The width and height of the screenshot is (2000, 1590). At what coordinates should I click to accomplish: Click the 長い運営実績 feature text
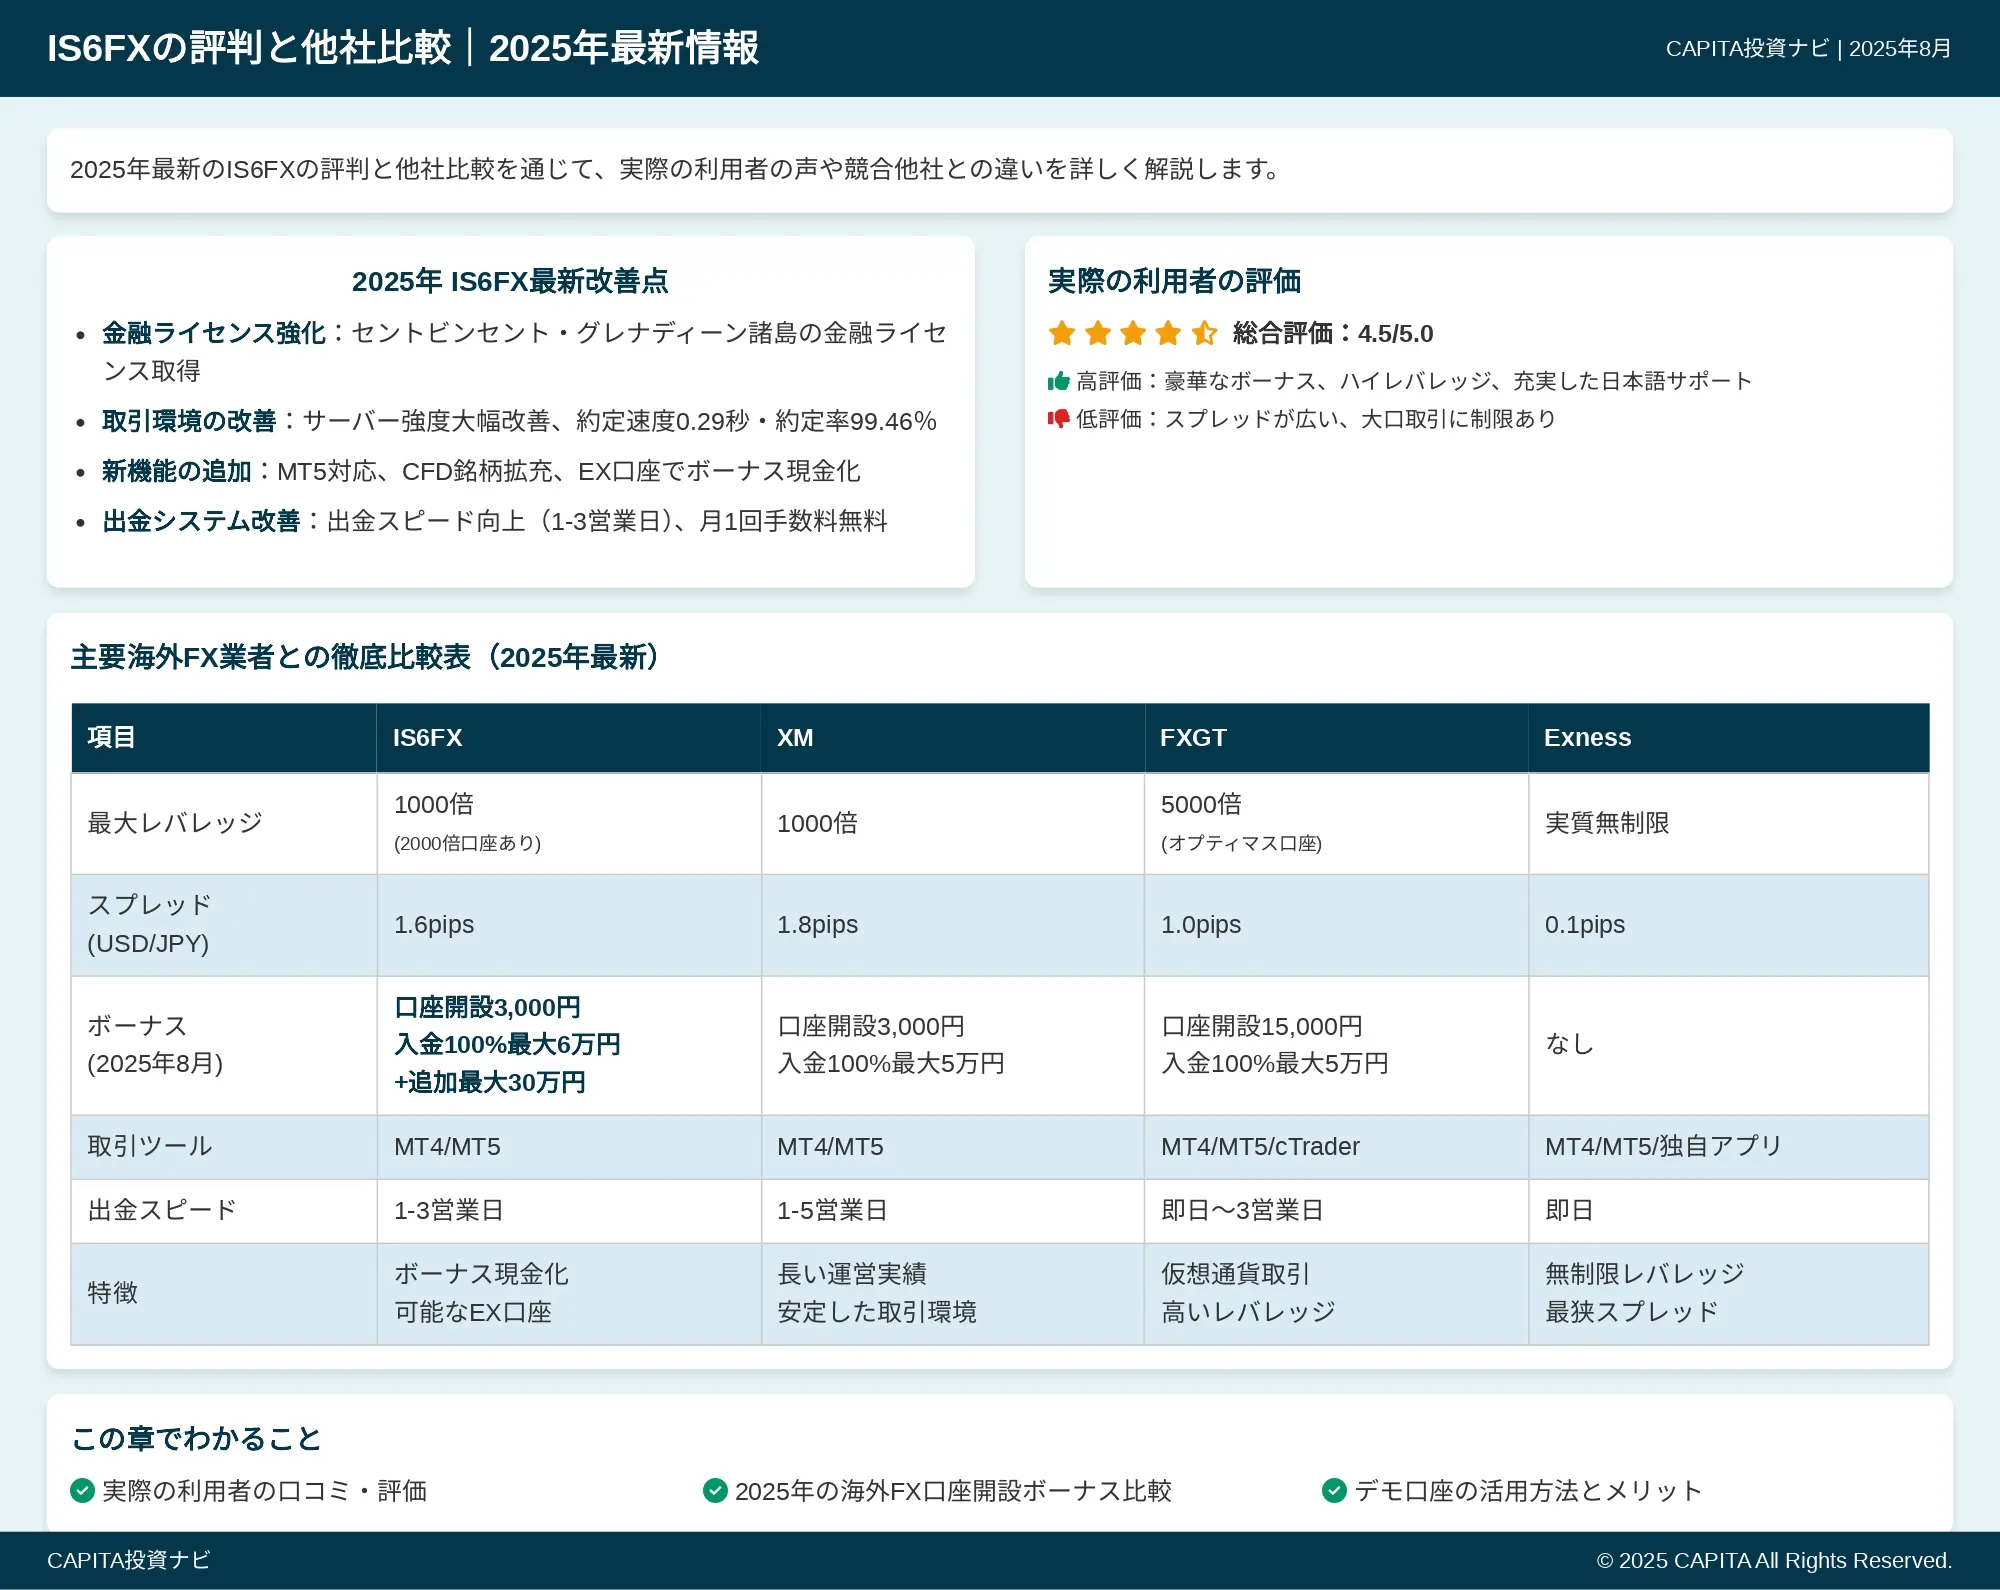(x=852, y=1274)
